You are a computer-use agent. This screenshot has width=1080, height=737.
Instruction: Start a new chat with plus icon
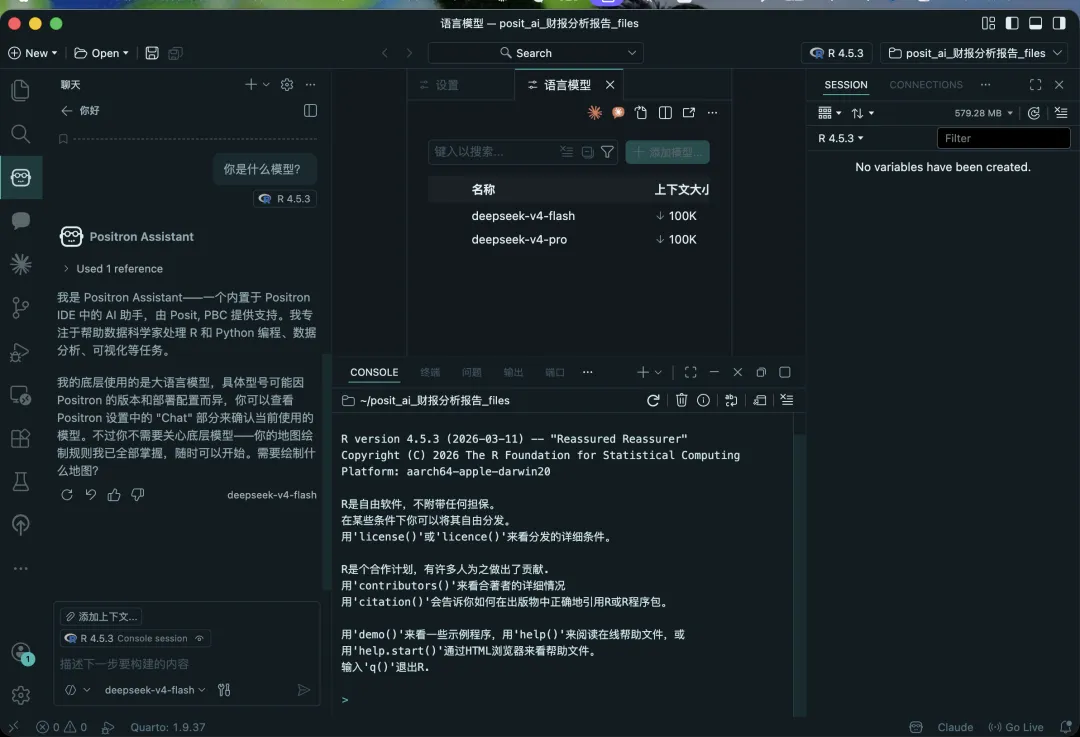(251, 84)
